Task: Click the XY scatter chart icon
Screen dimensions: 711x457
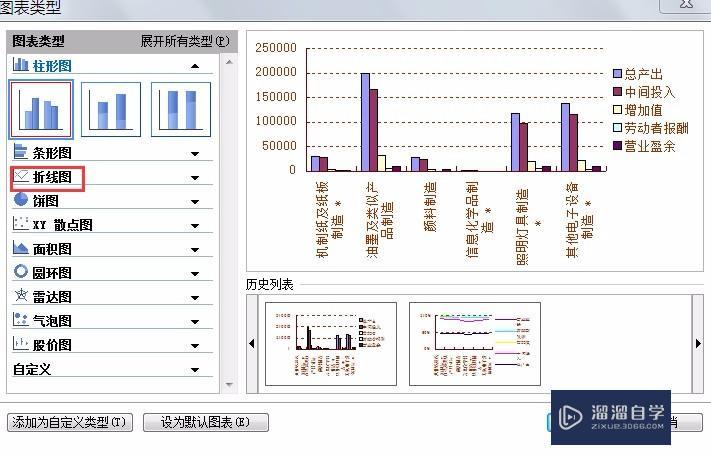Action: 21,224
